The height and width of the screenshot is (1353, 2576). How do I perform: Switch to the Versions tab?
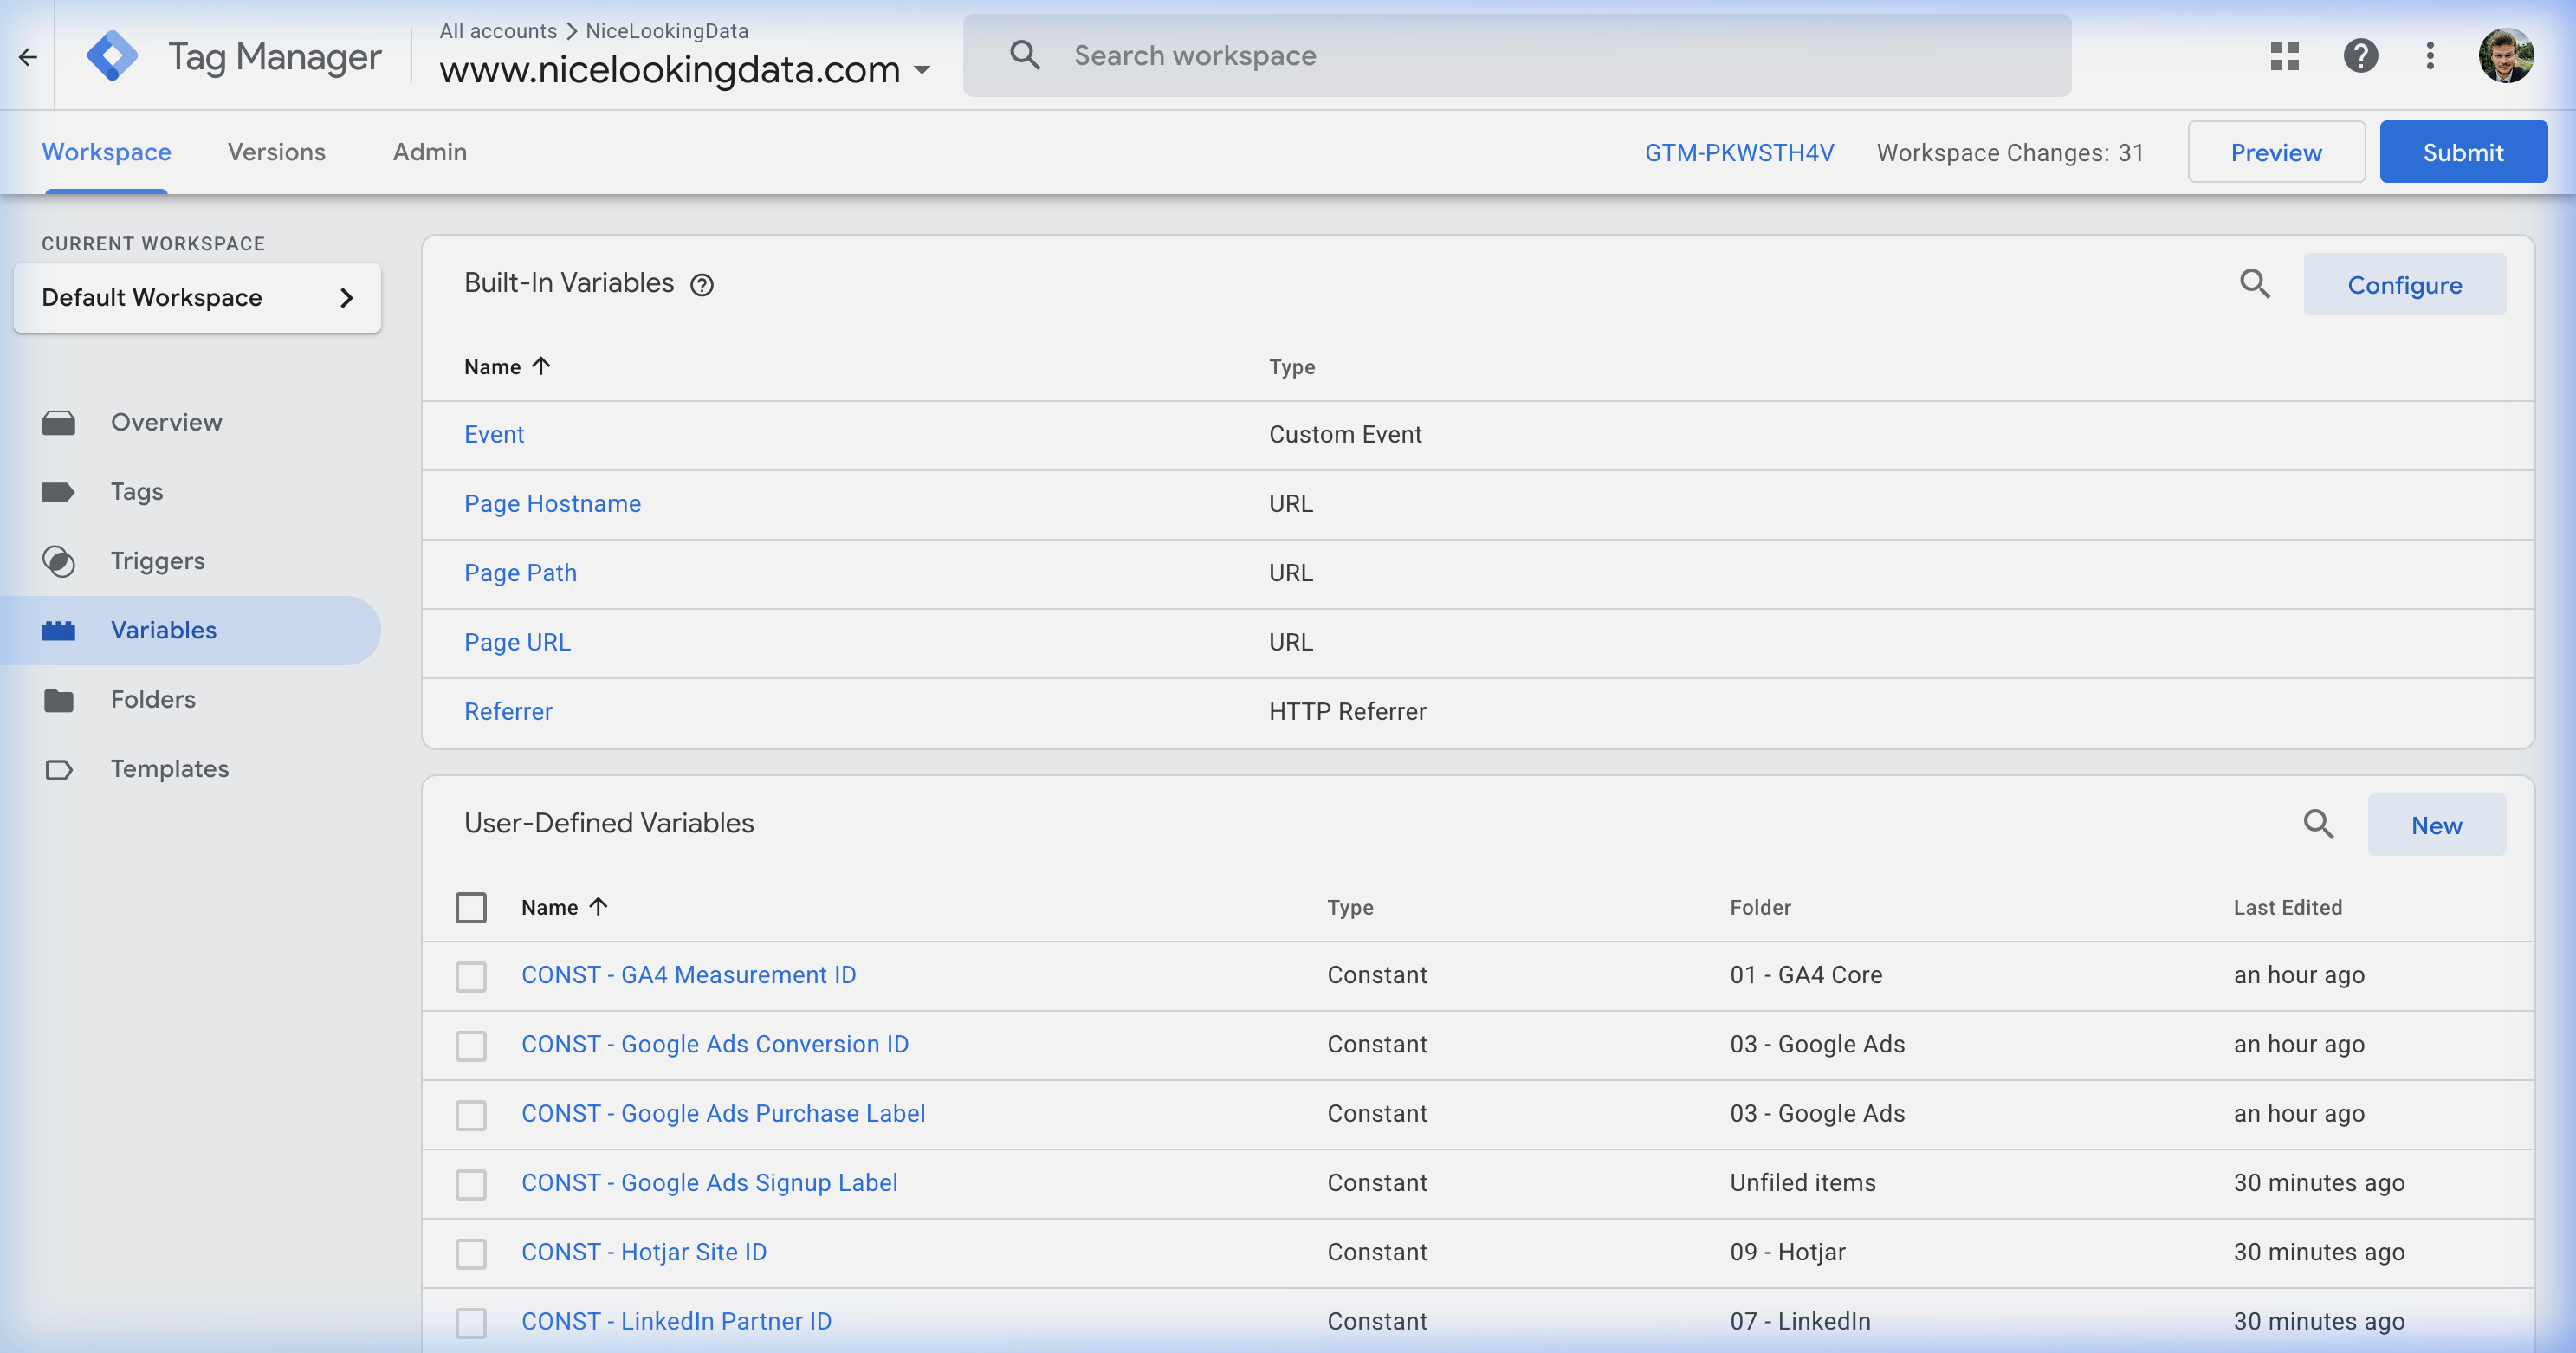276,152
